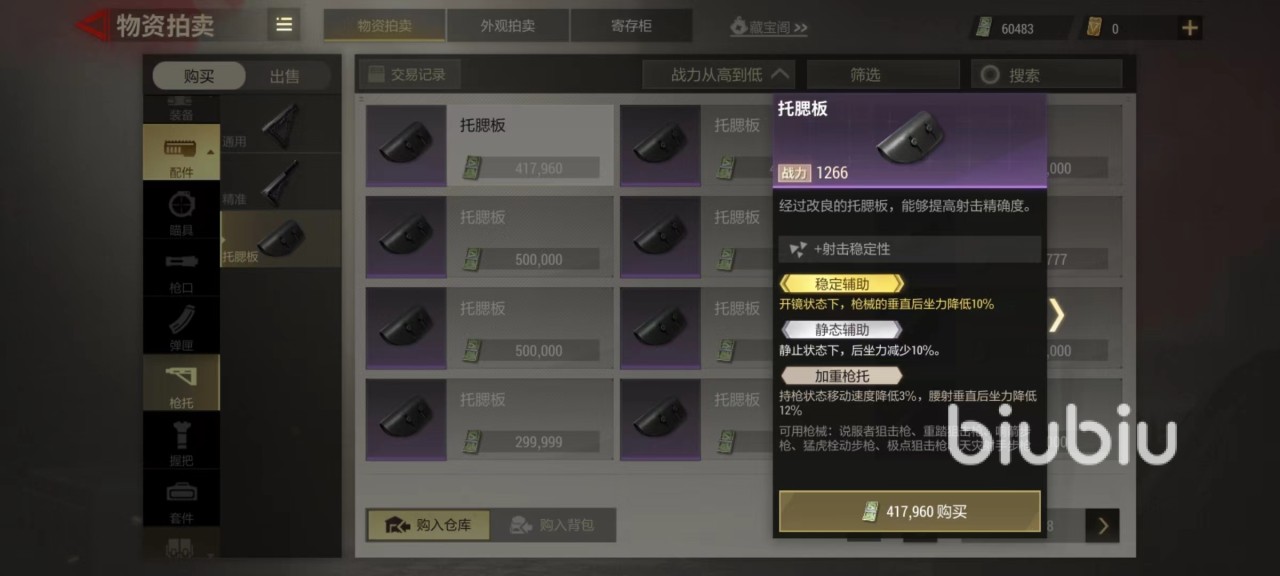Open the 交易记录 transaction records
The width and height of the screenshot is (1280, 576).
click(x=407, y=73)
